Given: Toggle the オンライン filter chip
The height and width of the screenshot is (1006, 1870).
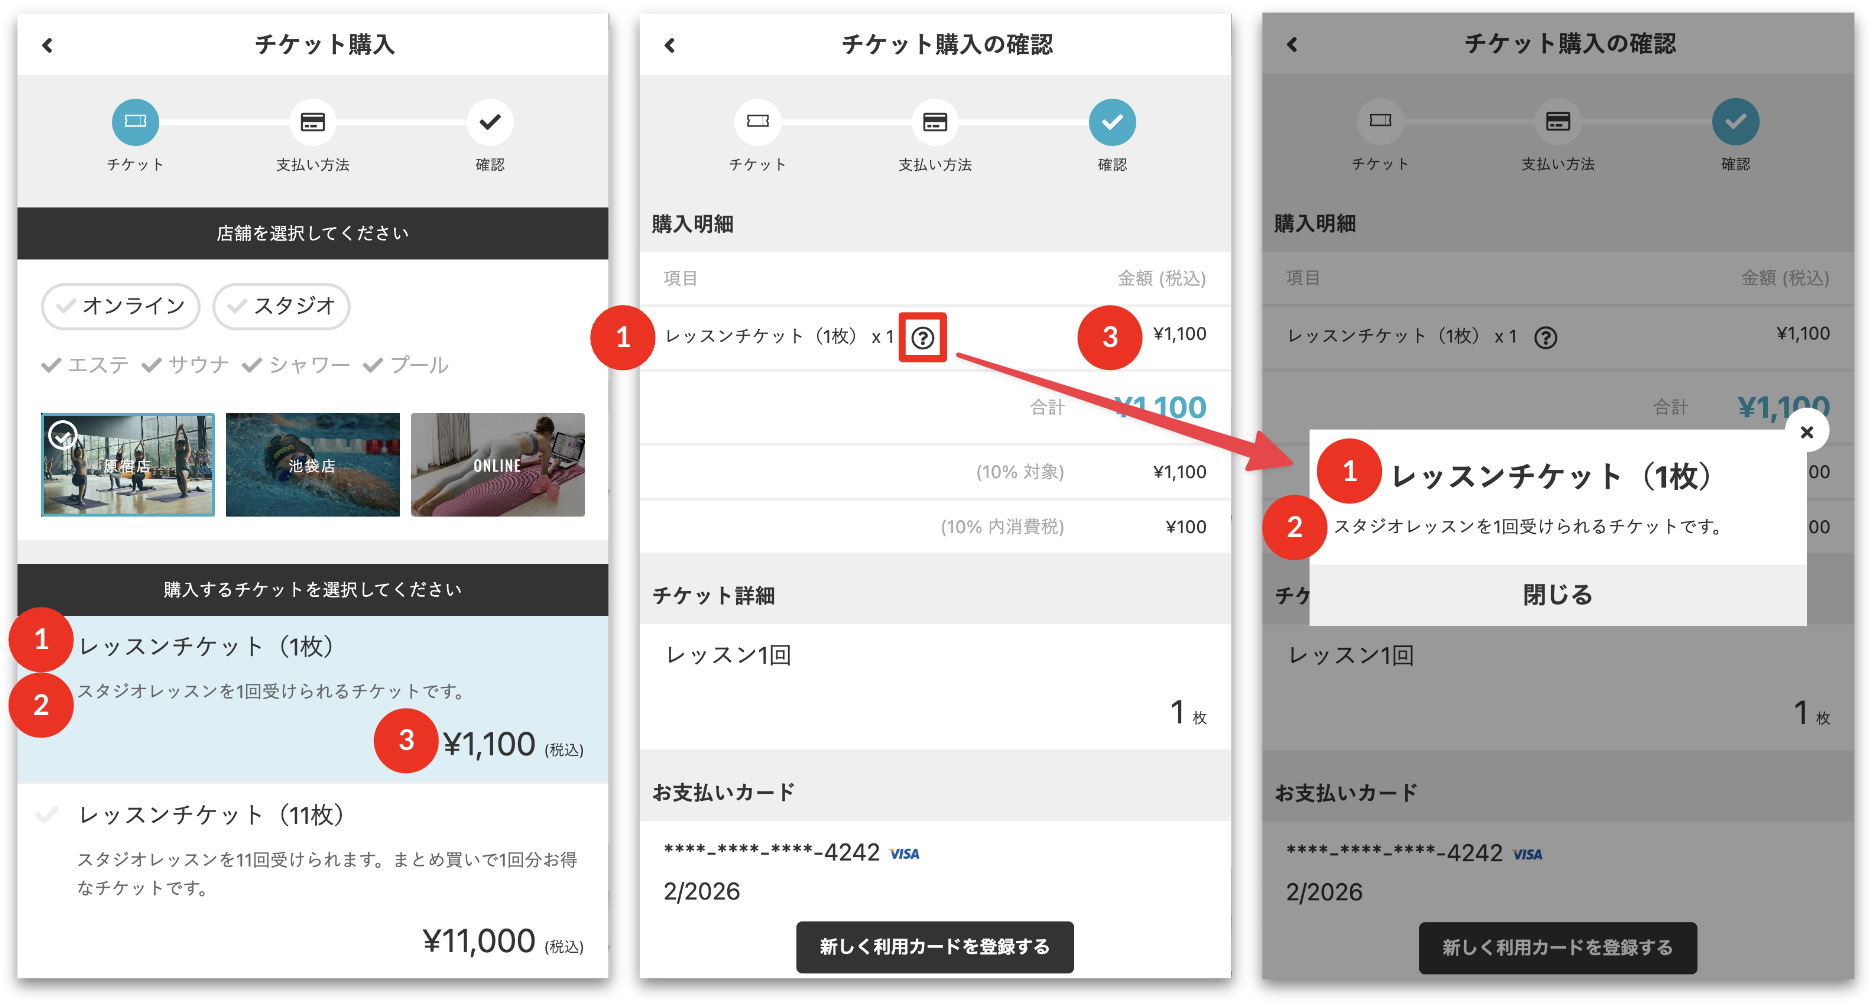Looking at the screenshot, I should pos(121,306).
